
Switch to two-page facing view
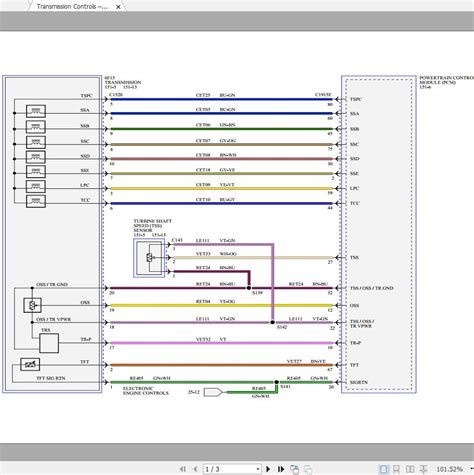click(x=410, y=469)
